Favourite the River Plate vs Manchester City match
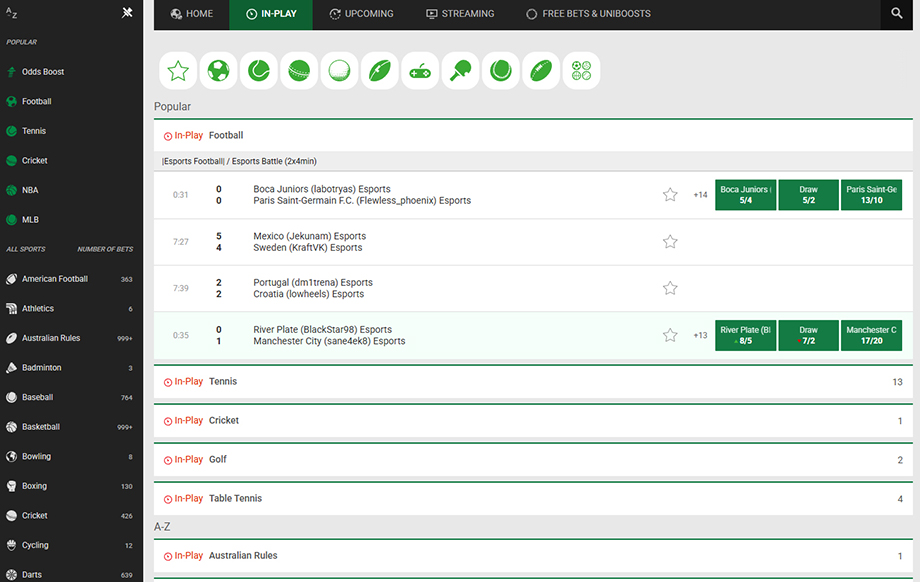The width and height of the screenshot is (920, 582). tap(670, 335)
